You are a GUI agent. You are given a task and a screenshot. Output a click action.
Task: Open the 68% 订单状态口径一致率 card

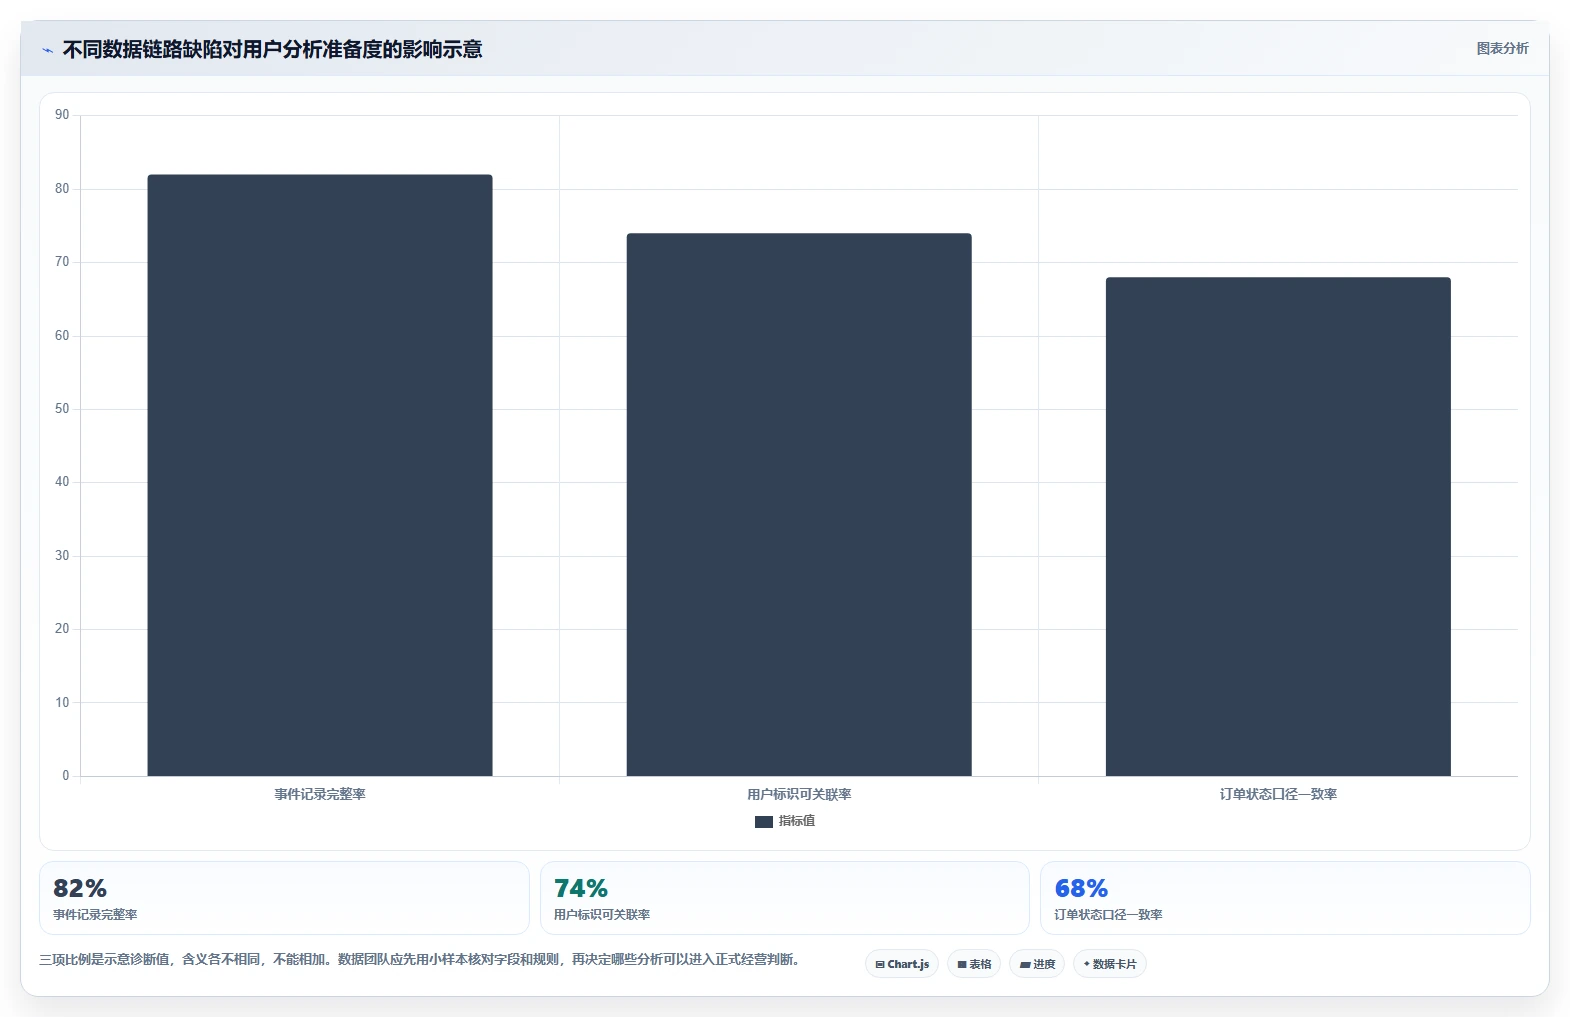pos(1285,898)
